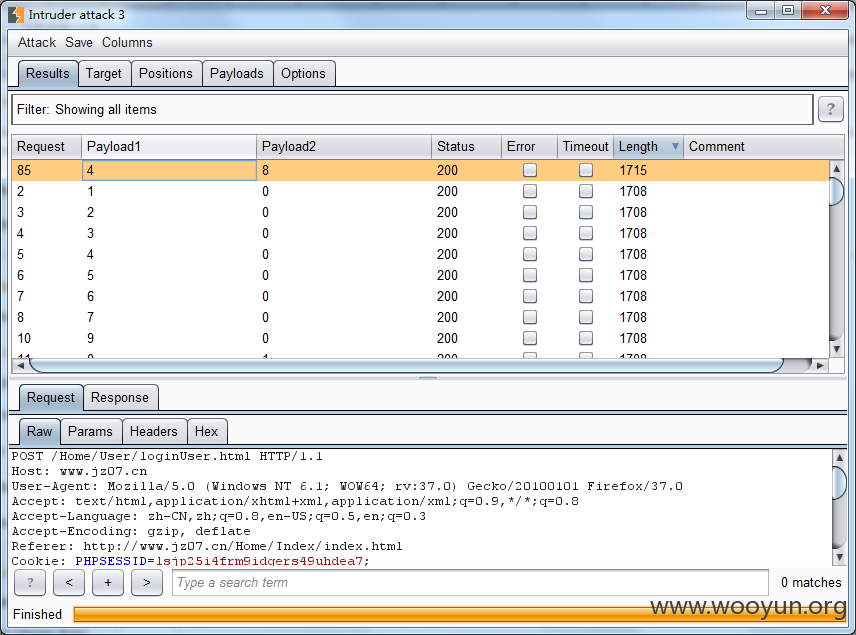856x635 pixels.
Task: Click the Burp Intruder window icon
Action: [x=16, y=14]
